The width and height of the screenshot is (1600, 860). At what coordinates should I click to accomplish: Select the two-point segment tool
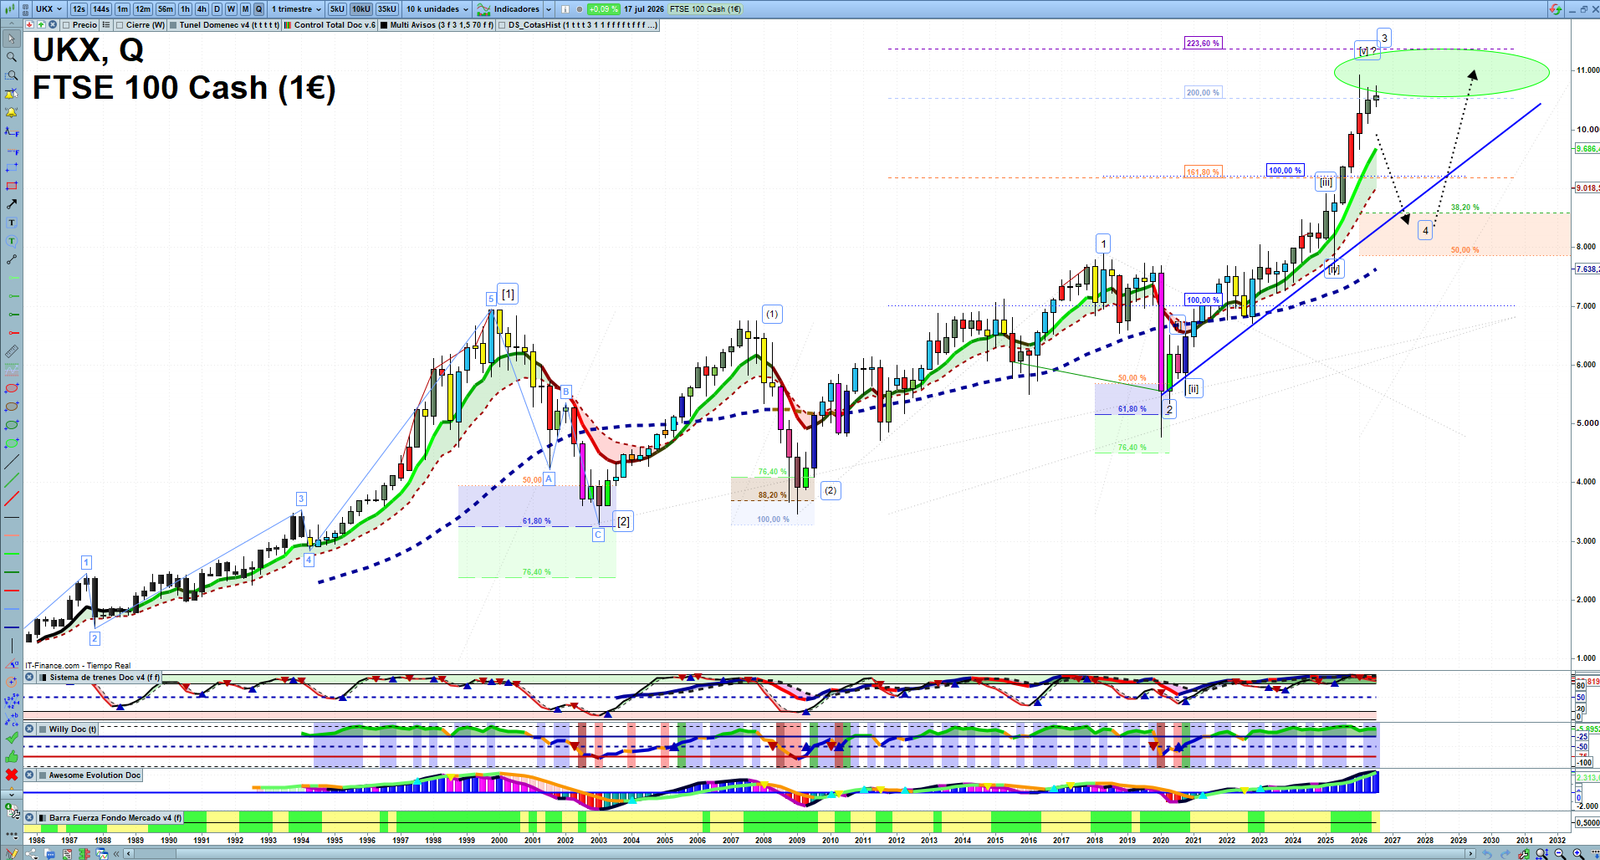(x=12, y=259)
